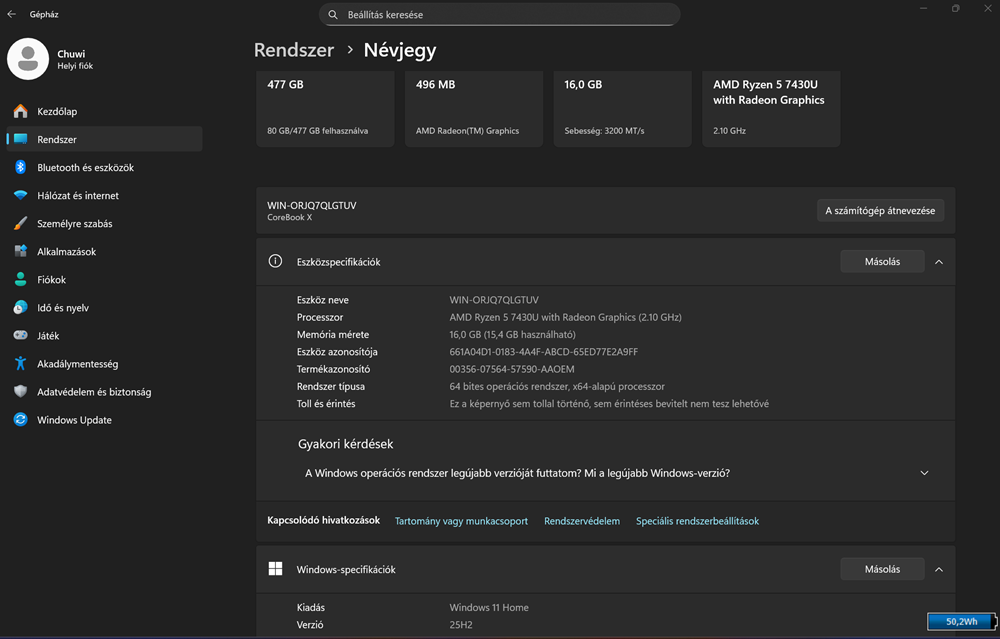The image size is (1000, 639).
Task: Click the Akadálymentesség accessibility icon
Action: [20, 364]
